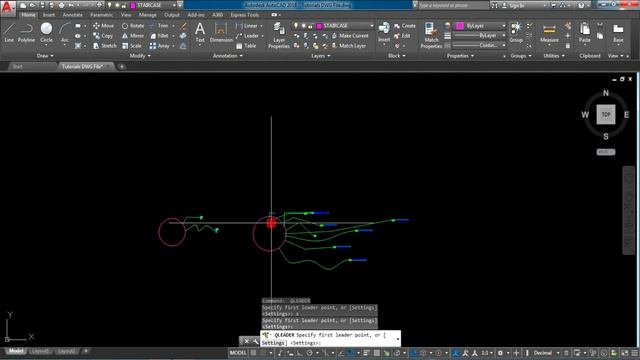The height and width of the screenshot is (360, 640).
Task: Click Match Properties tool
Action: pos(431,36)
